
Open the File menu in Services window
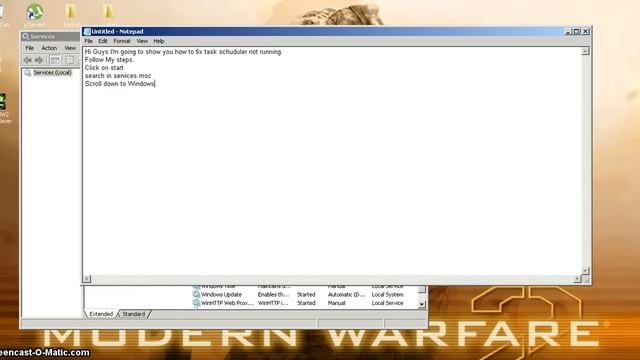30,48
